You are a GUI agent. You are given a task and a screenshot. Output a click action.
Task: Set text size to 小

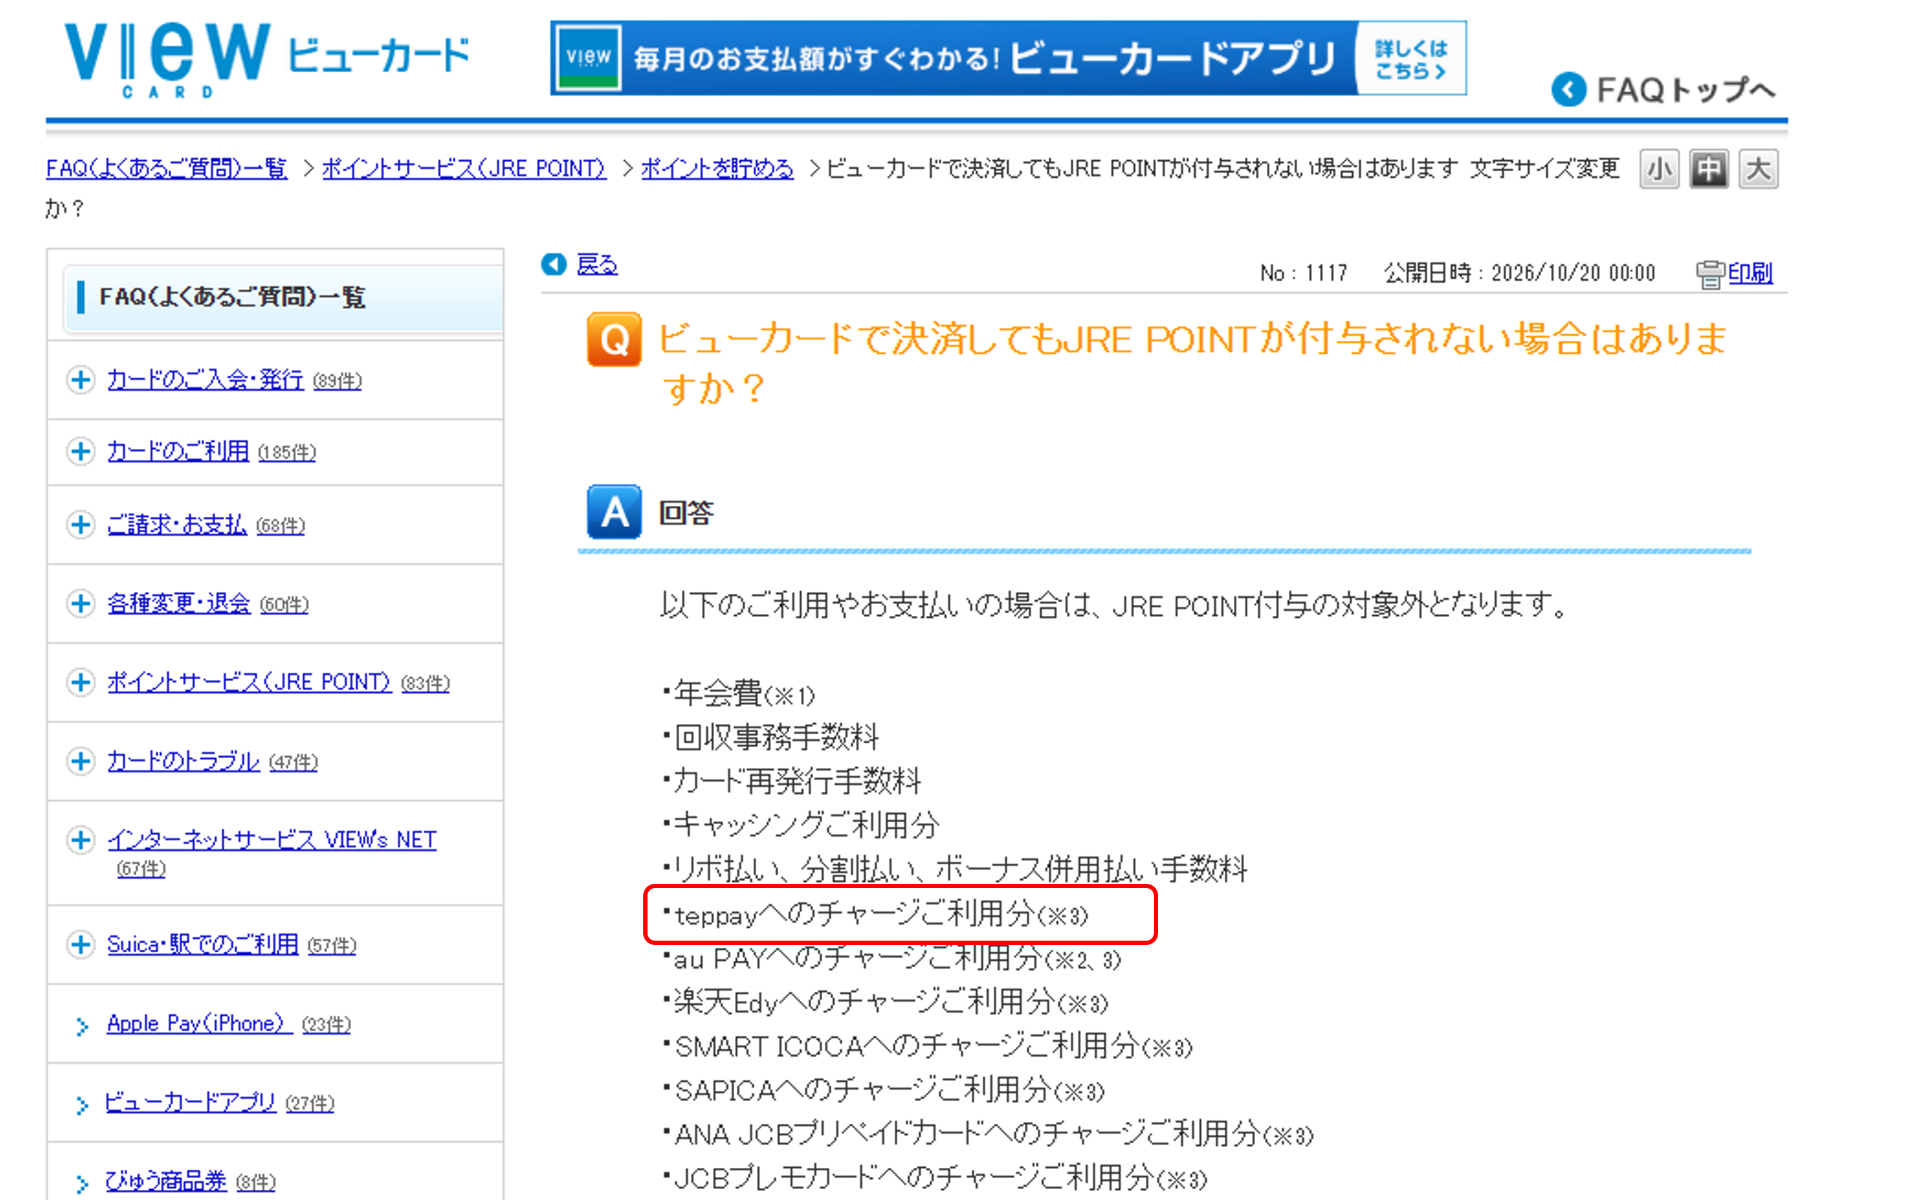click(x=1659, y=169)
